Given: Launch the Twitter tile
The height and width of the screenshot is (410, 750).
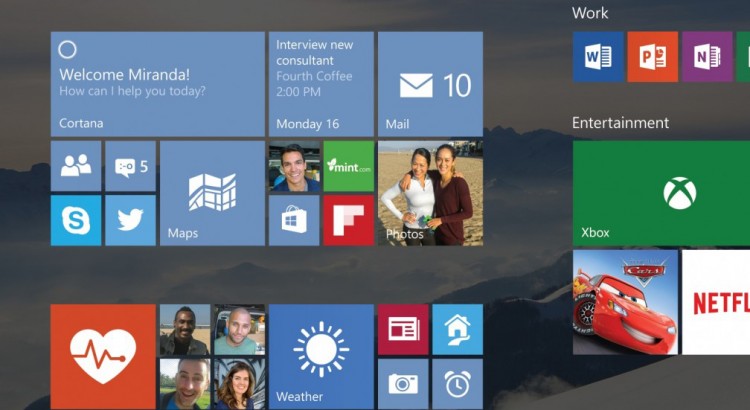Looking at the screenshot, I should (x=130, y=221).
